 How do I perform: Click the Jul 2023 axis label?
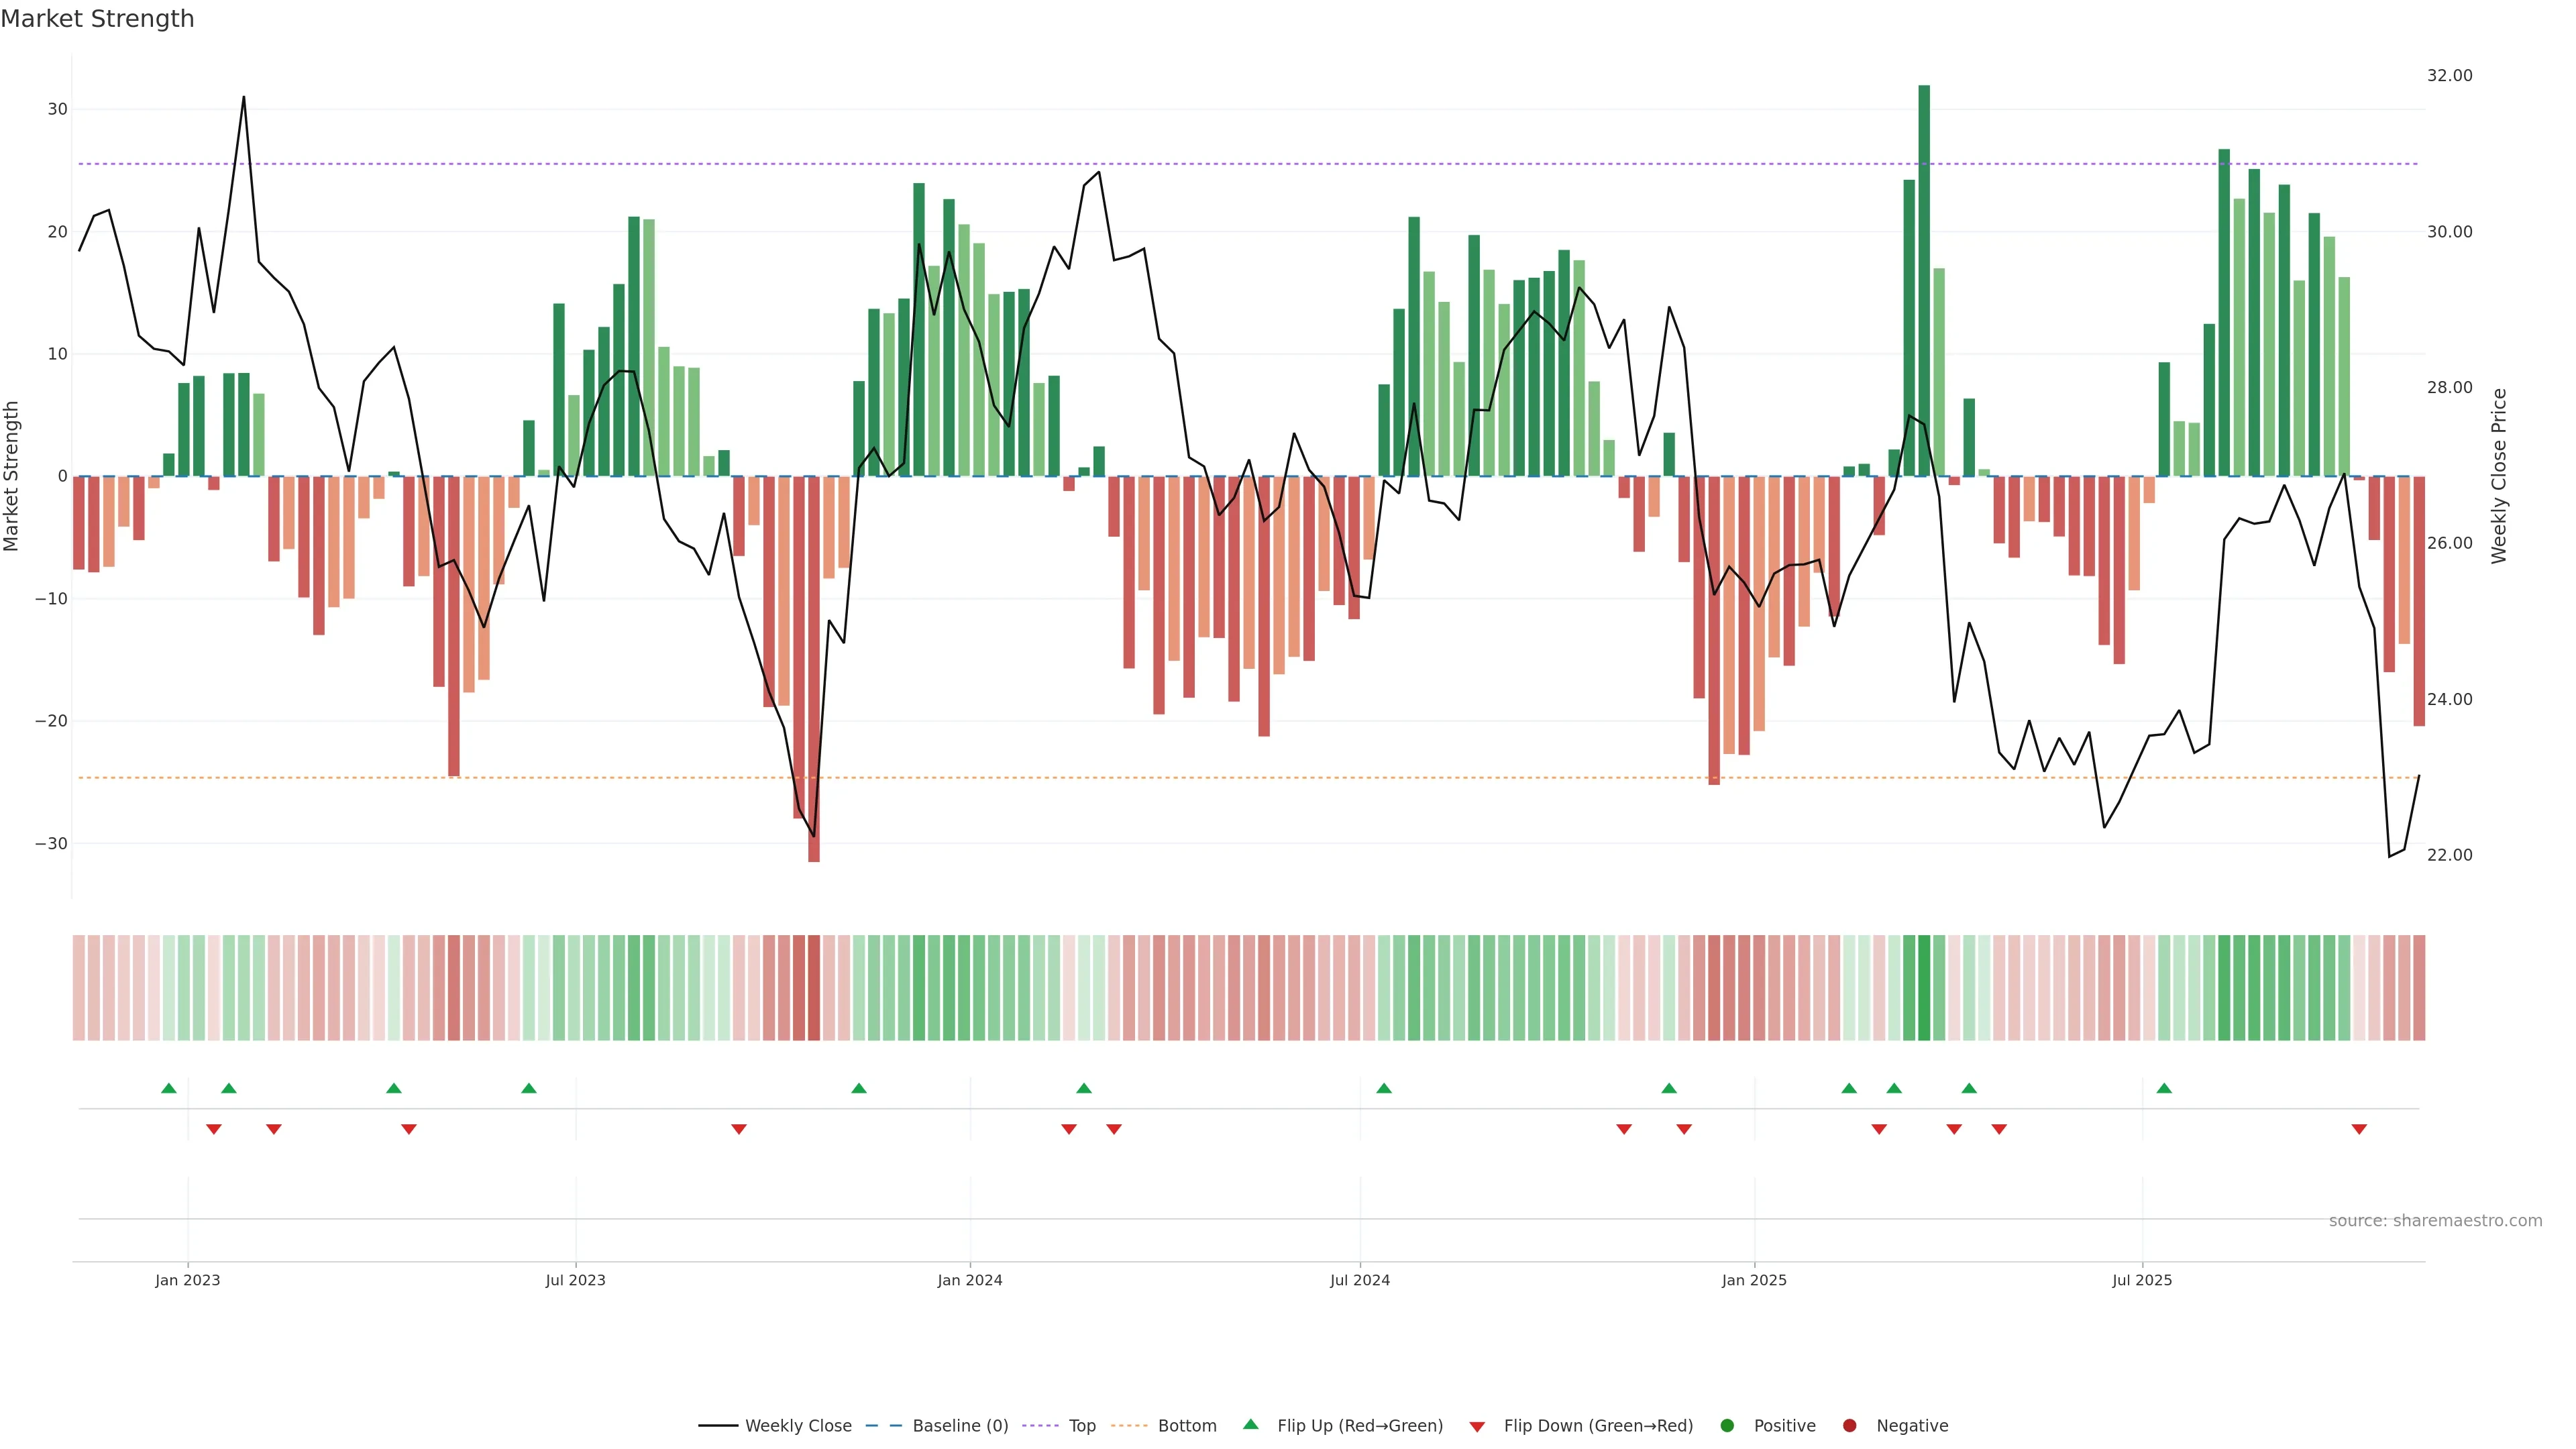(x=575, y=1280)
